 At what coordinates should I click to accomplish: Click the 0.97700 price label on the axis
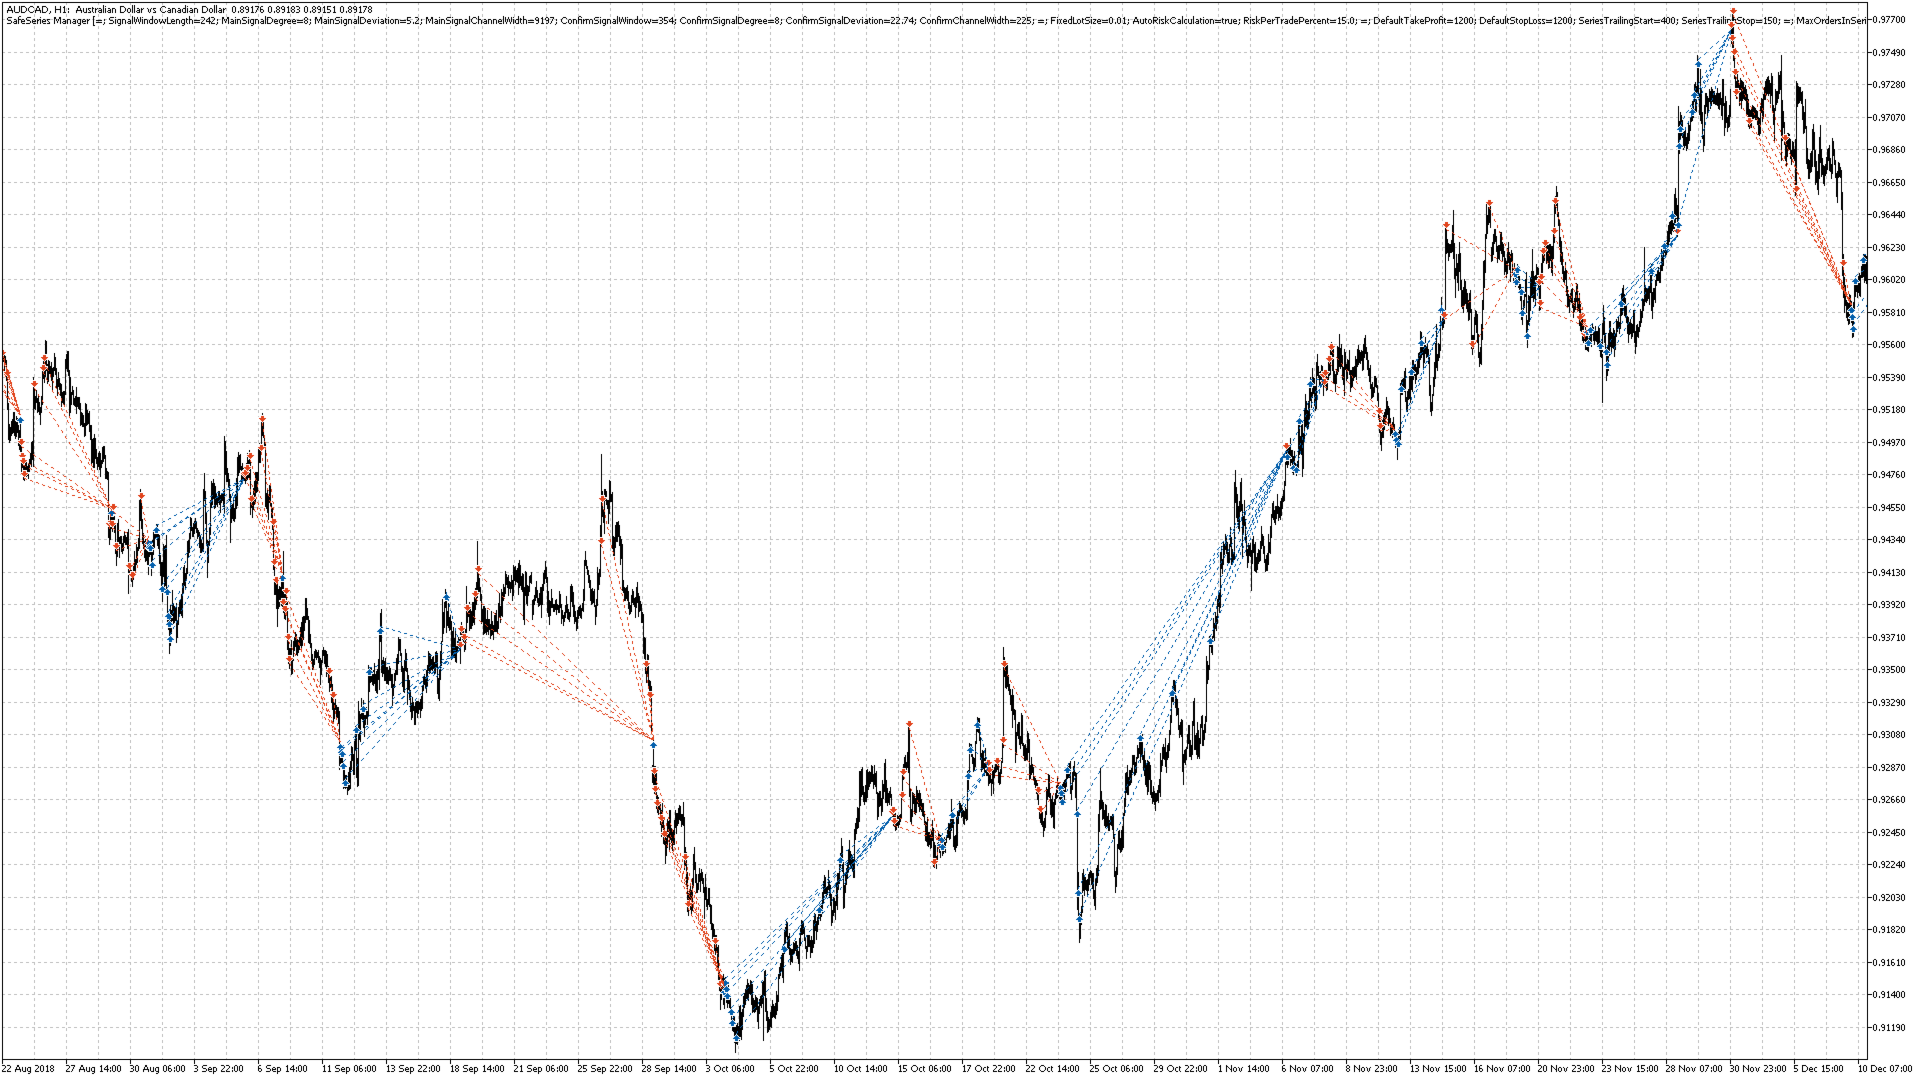[x=1888, y=19]
